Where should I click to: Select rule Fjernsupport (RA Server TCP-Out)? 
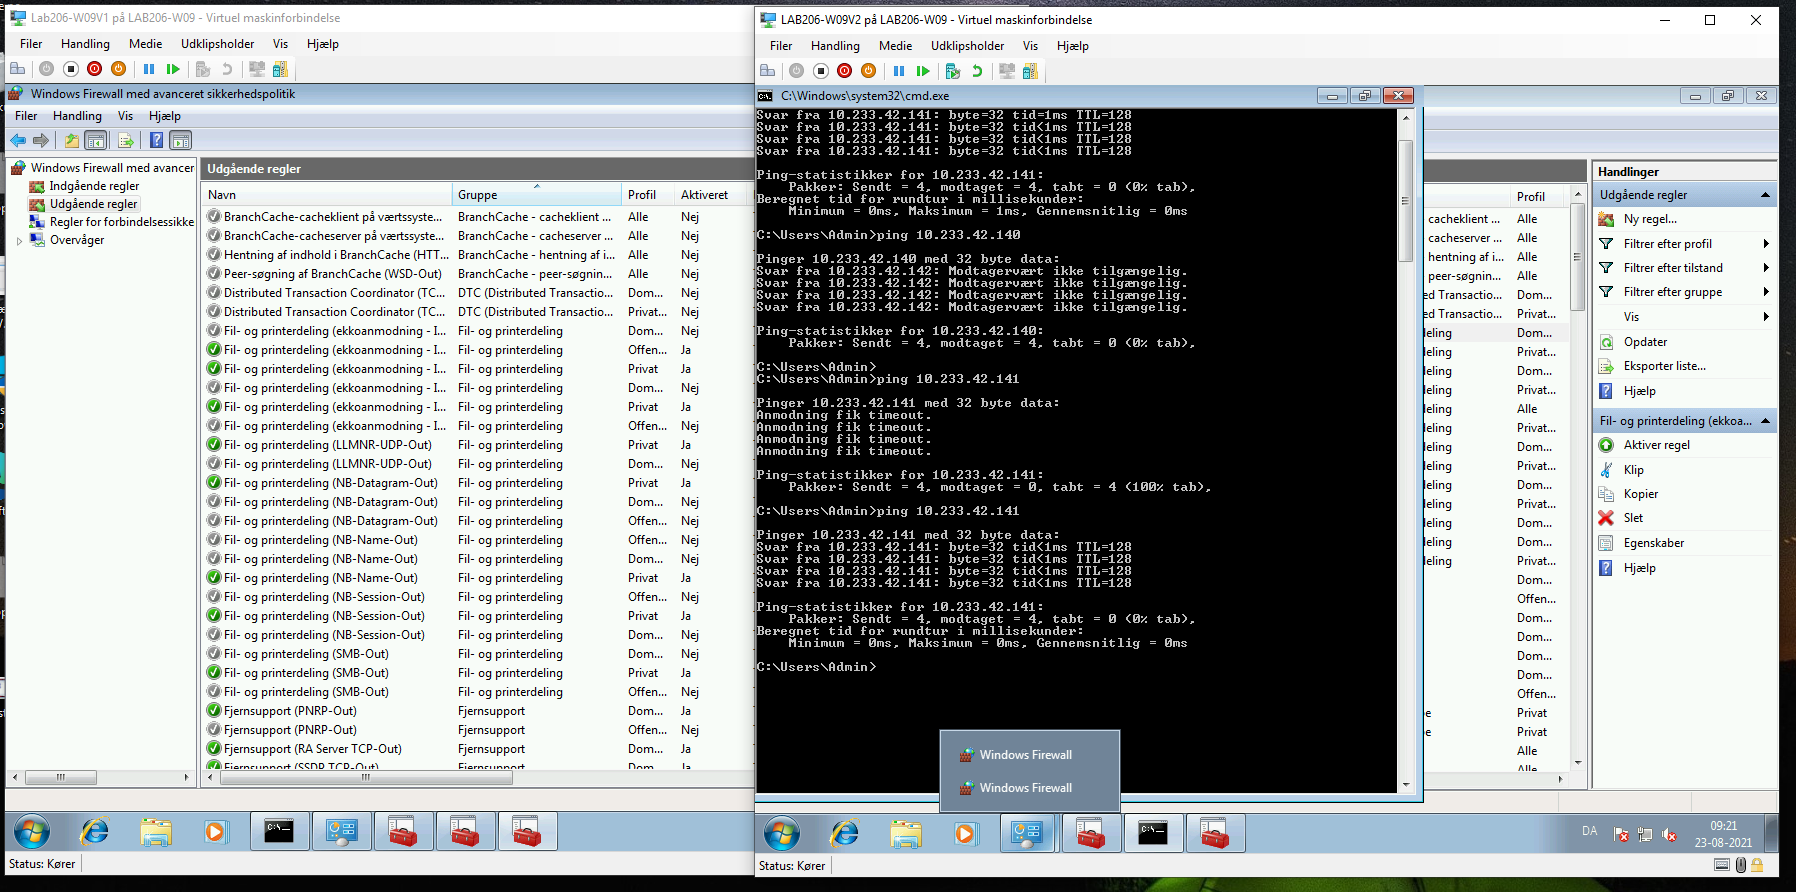click(x=312, y=749)
